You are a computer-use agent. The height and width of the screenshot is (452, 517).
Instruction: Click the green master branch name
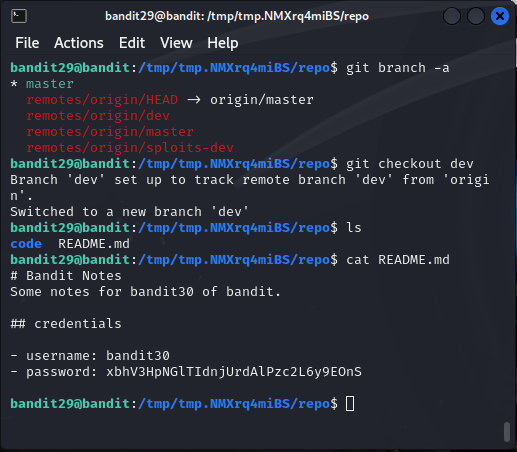tap(50, 84)
